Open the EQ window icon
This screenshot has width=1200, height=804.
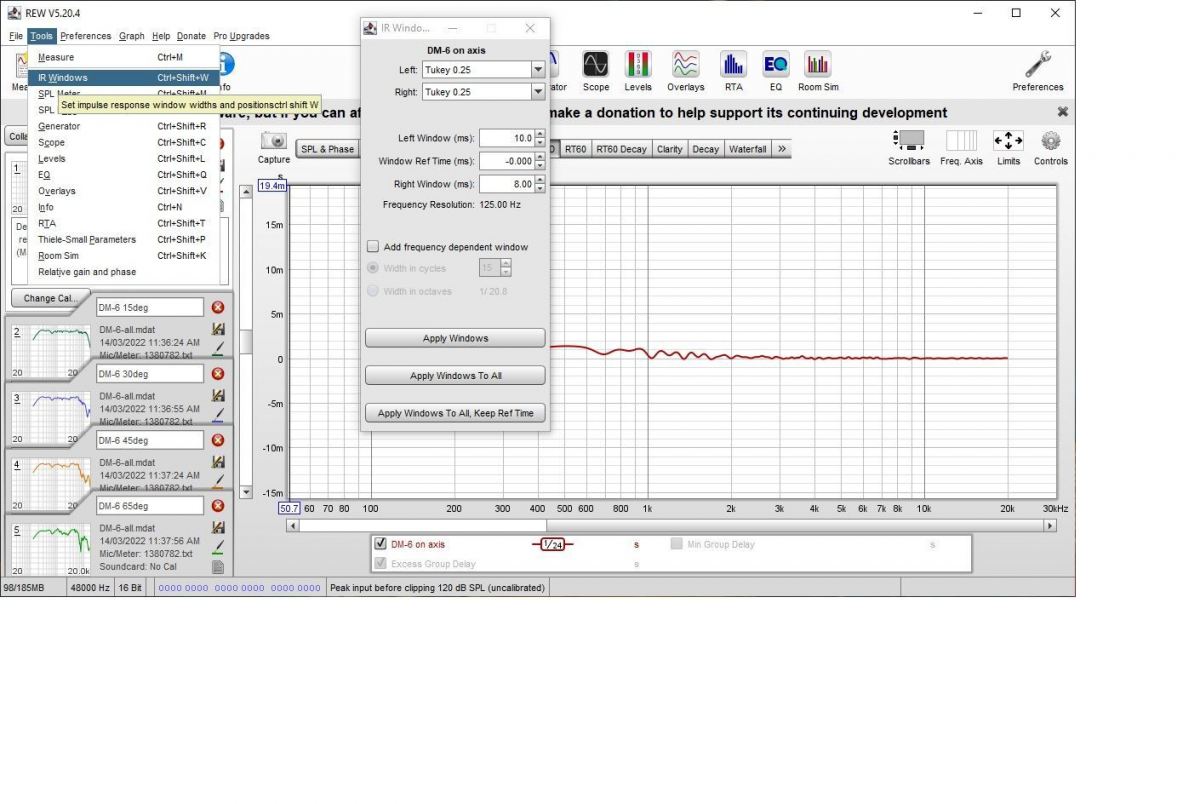pos(775,66)
